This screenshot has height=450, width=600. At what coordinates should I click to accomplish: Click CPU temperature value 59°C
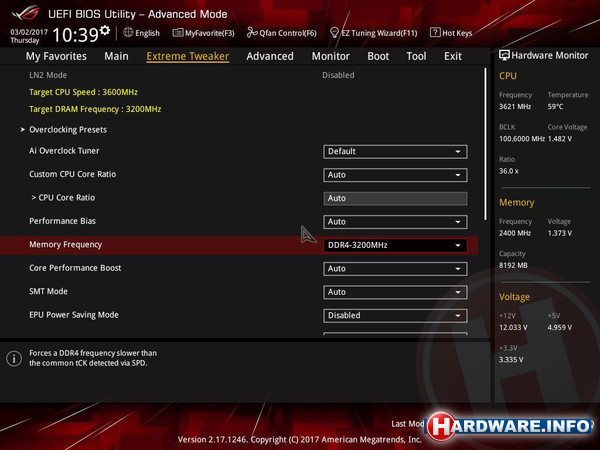click(x=555, y=107)
